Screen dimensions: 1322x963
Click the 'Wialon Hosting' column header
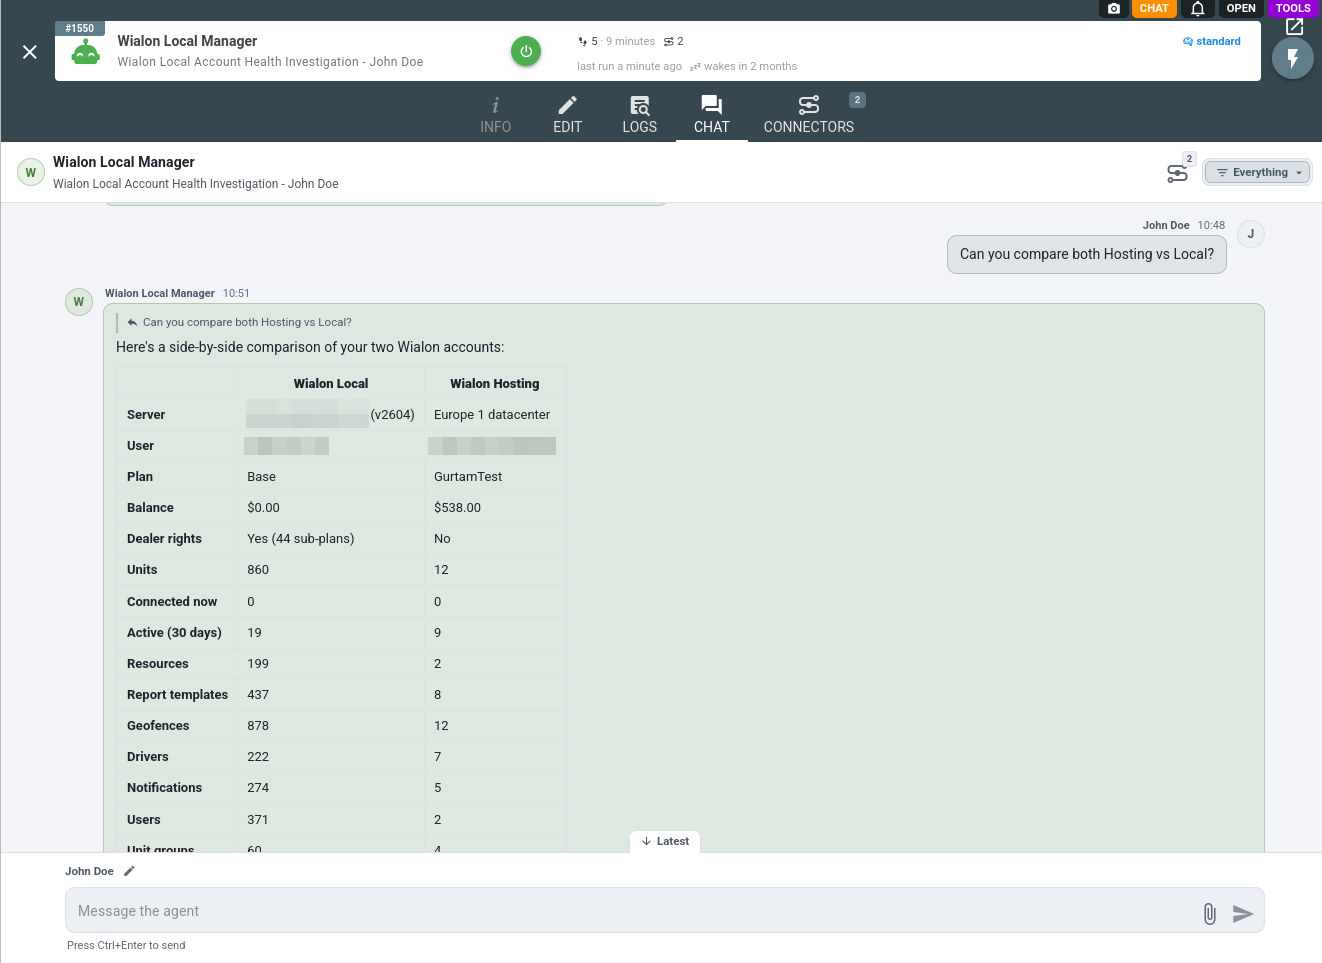[x=495, y=383]
